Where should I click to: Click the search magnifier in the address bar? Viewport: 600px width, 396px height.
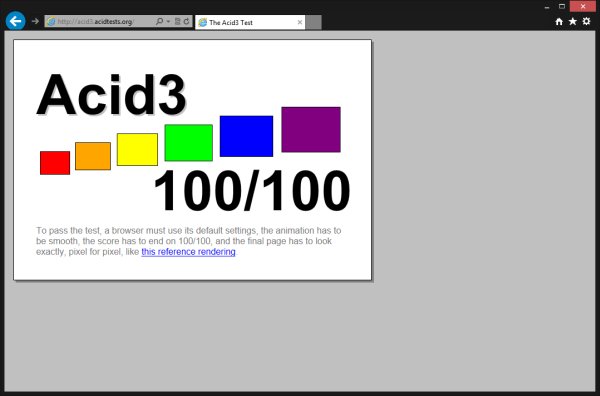160,21
